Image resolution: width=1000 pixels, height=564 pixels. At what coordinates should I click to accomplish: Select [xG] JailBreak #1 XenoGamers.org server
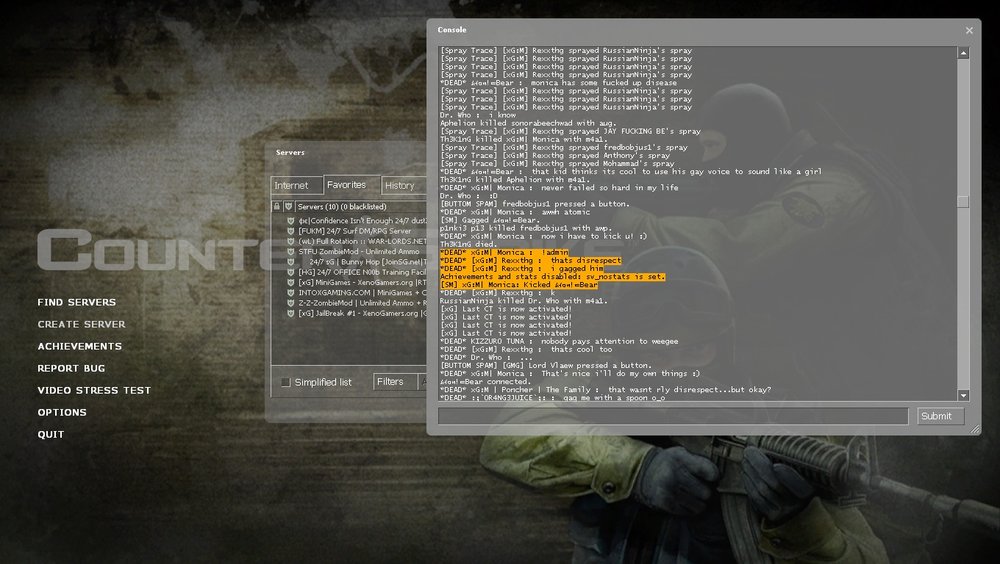click(362, 313)
